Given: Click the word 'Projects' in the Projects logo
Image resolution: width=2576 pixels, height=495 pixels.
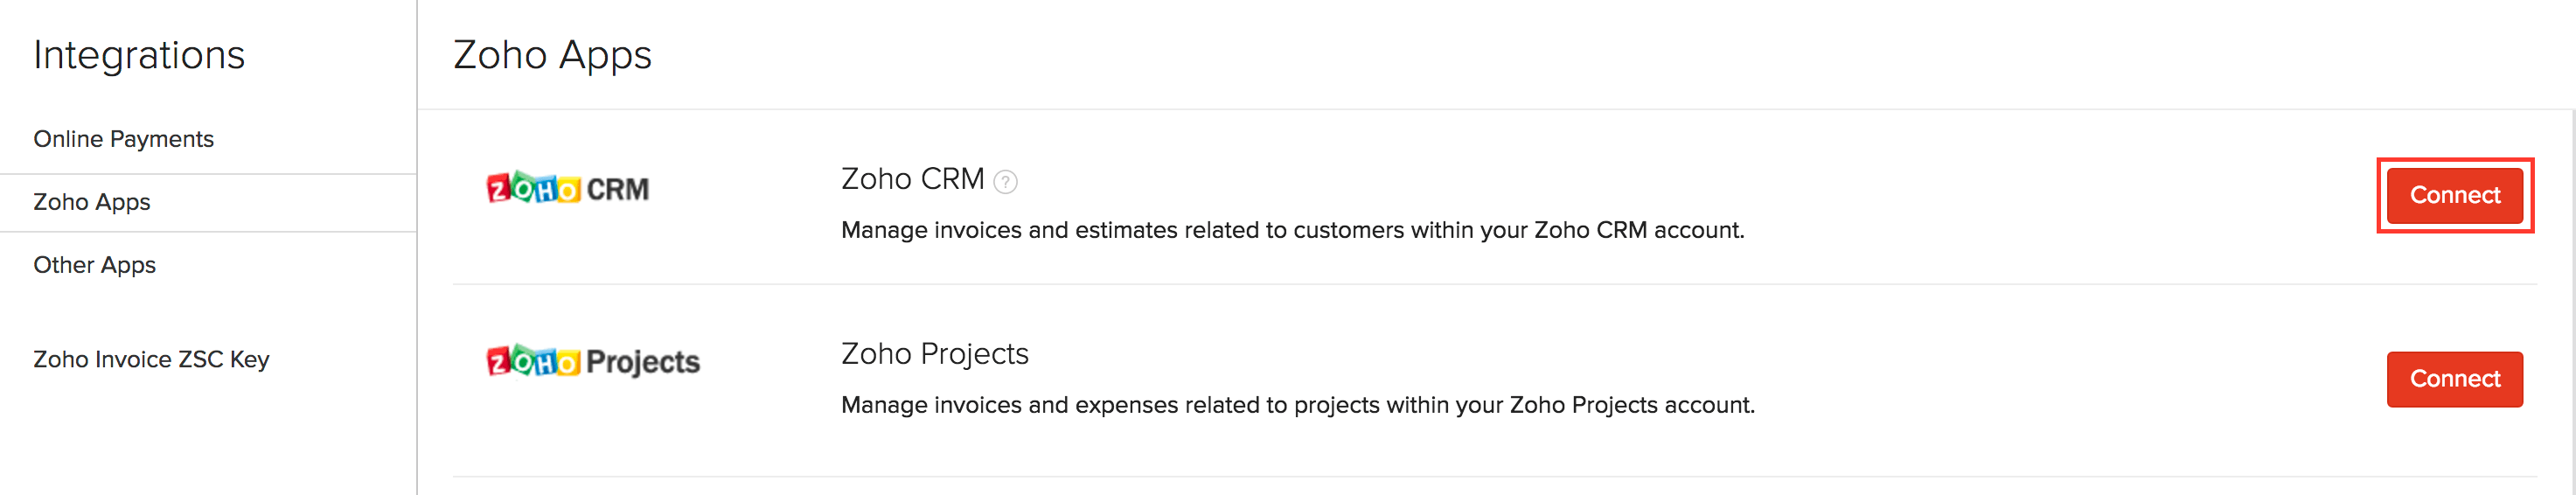Looking at the screenshot, I should tap(642, 362).
